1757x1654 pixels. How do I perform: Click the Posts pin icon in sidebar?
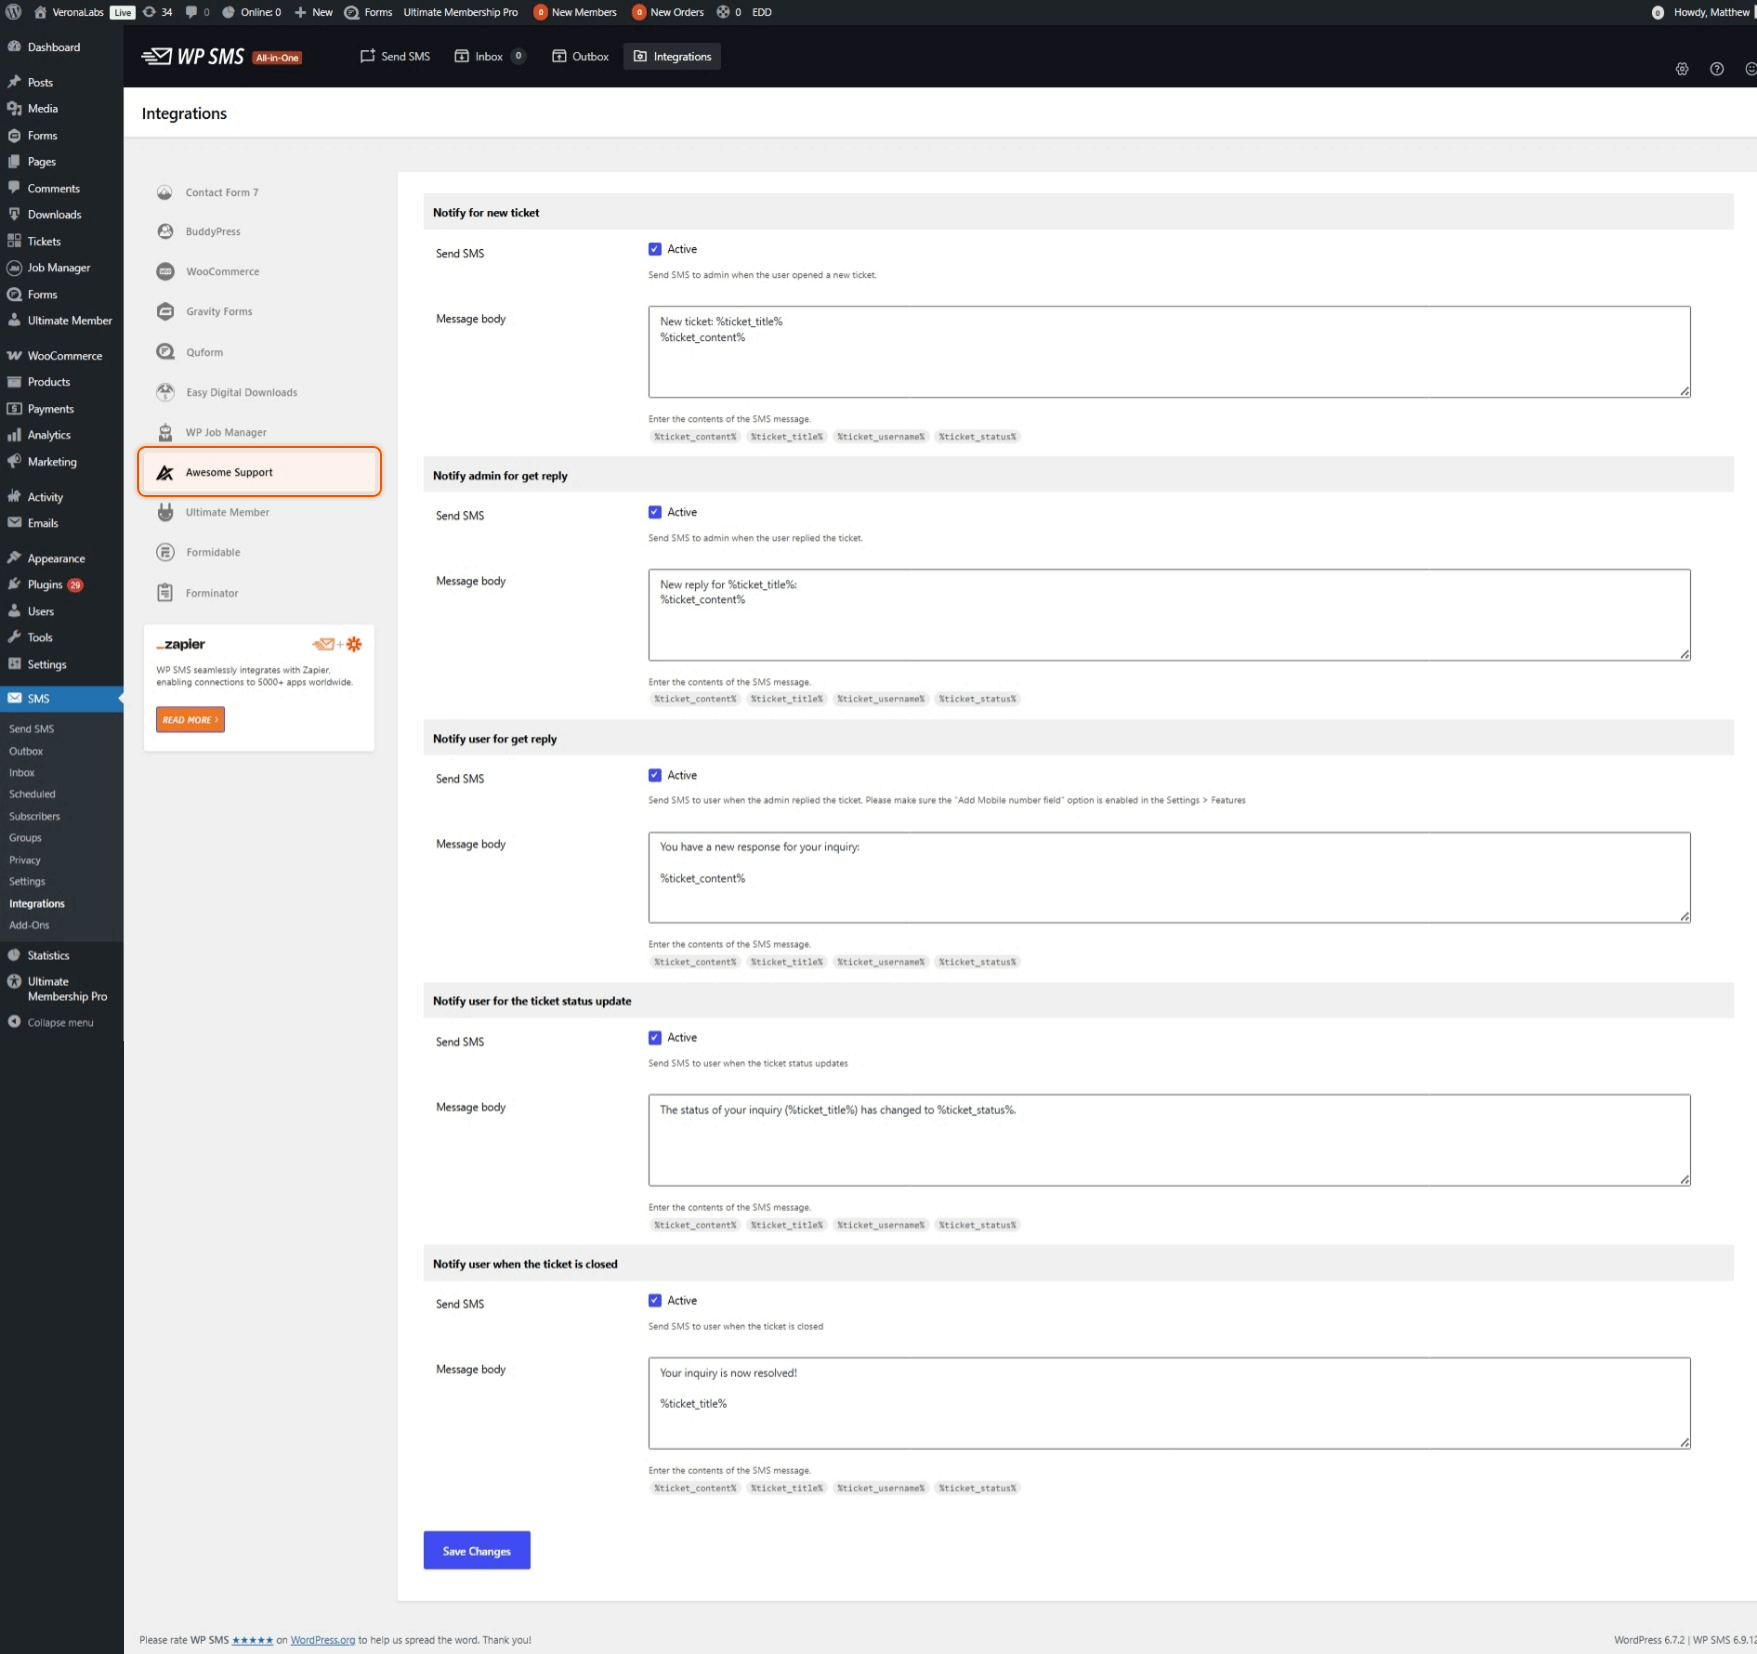[14, 82]
